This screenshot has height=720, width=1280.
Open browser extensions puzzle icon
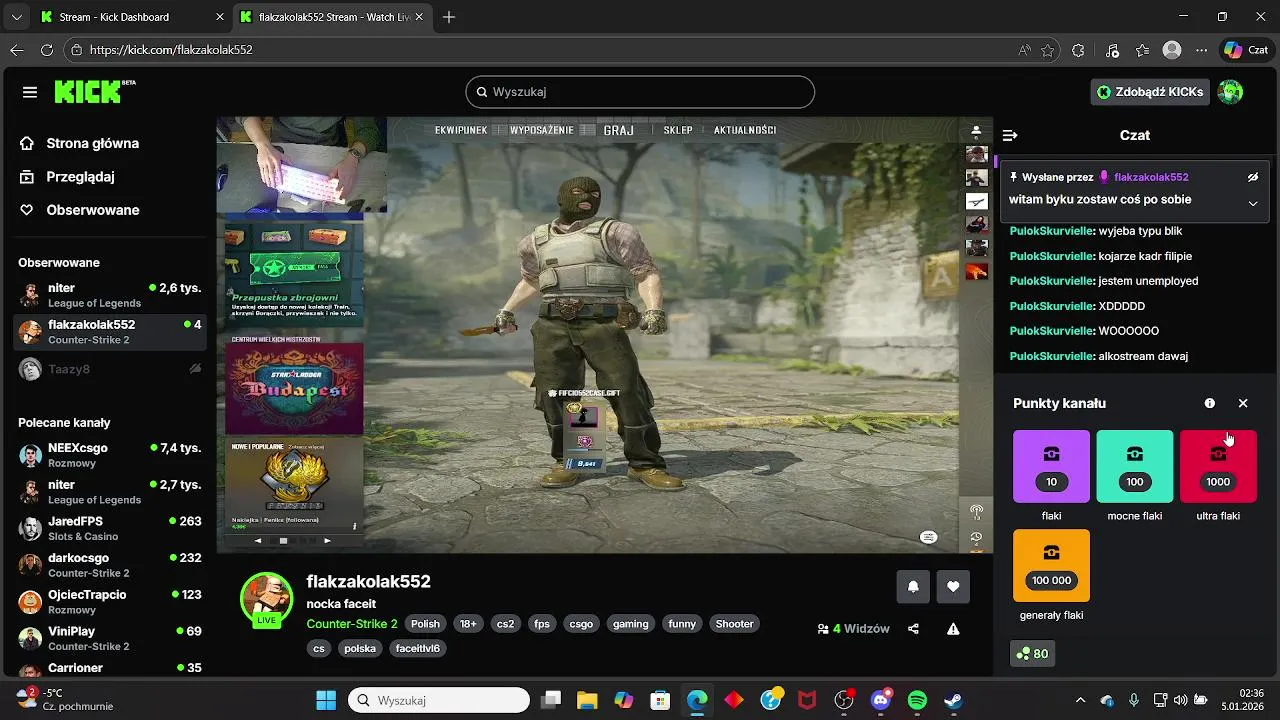pos(1078,50)
